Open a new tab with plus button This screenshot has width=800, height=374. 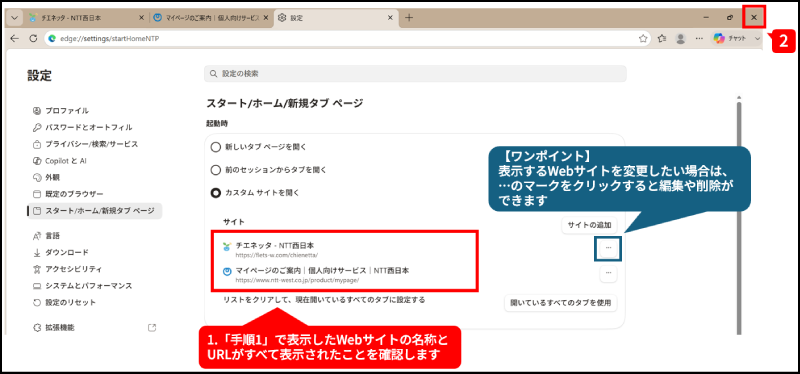click(x=409, y=18)
